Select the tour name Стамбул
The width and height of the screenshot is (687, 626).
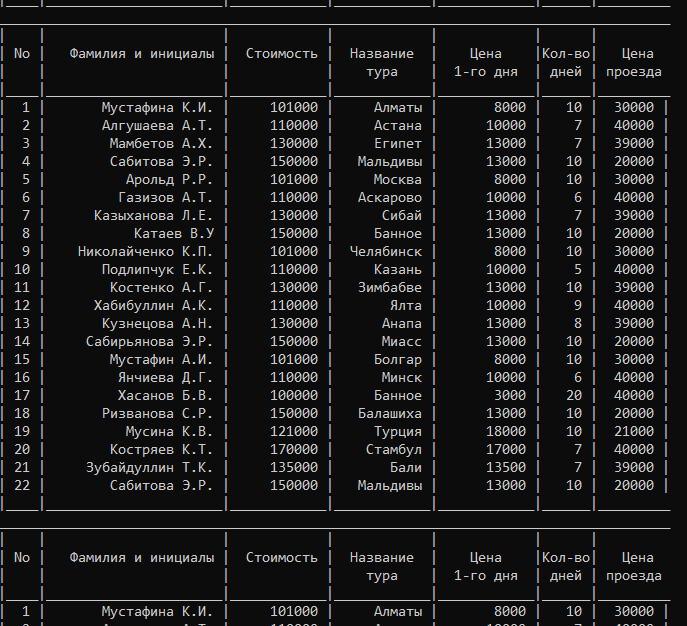pos(394,449)
